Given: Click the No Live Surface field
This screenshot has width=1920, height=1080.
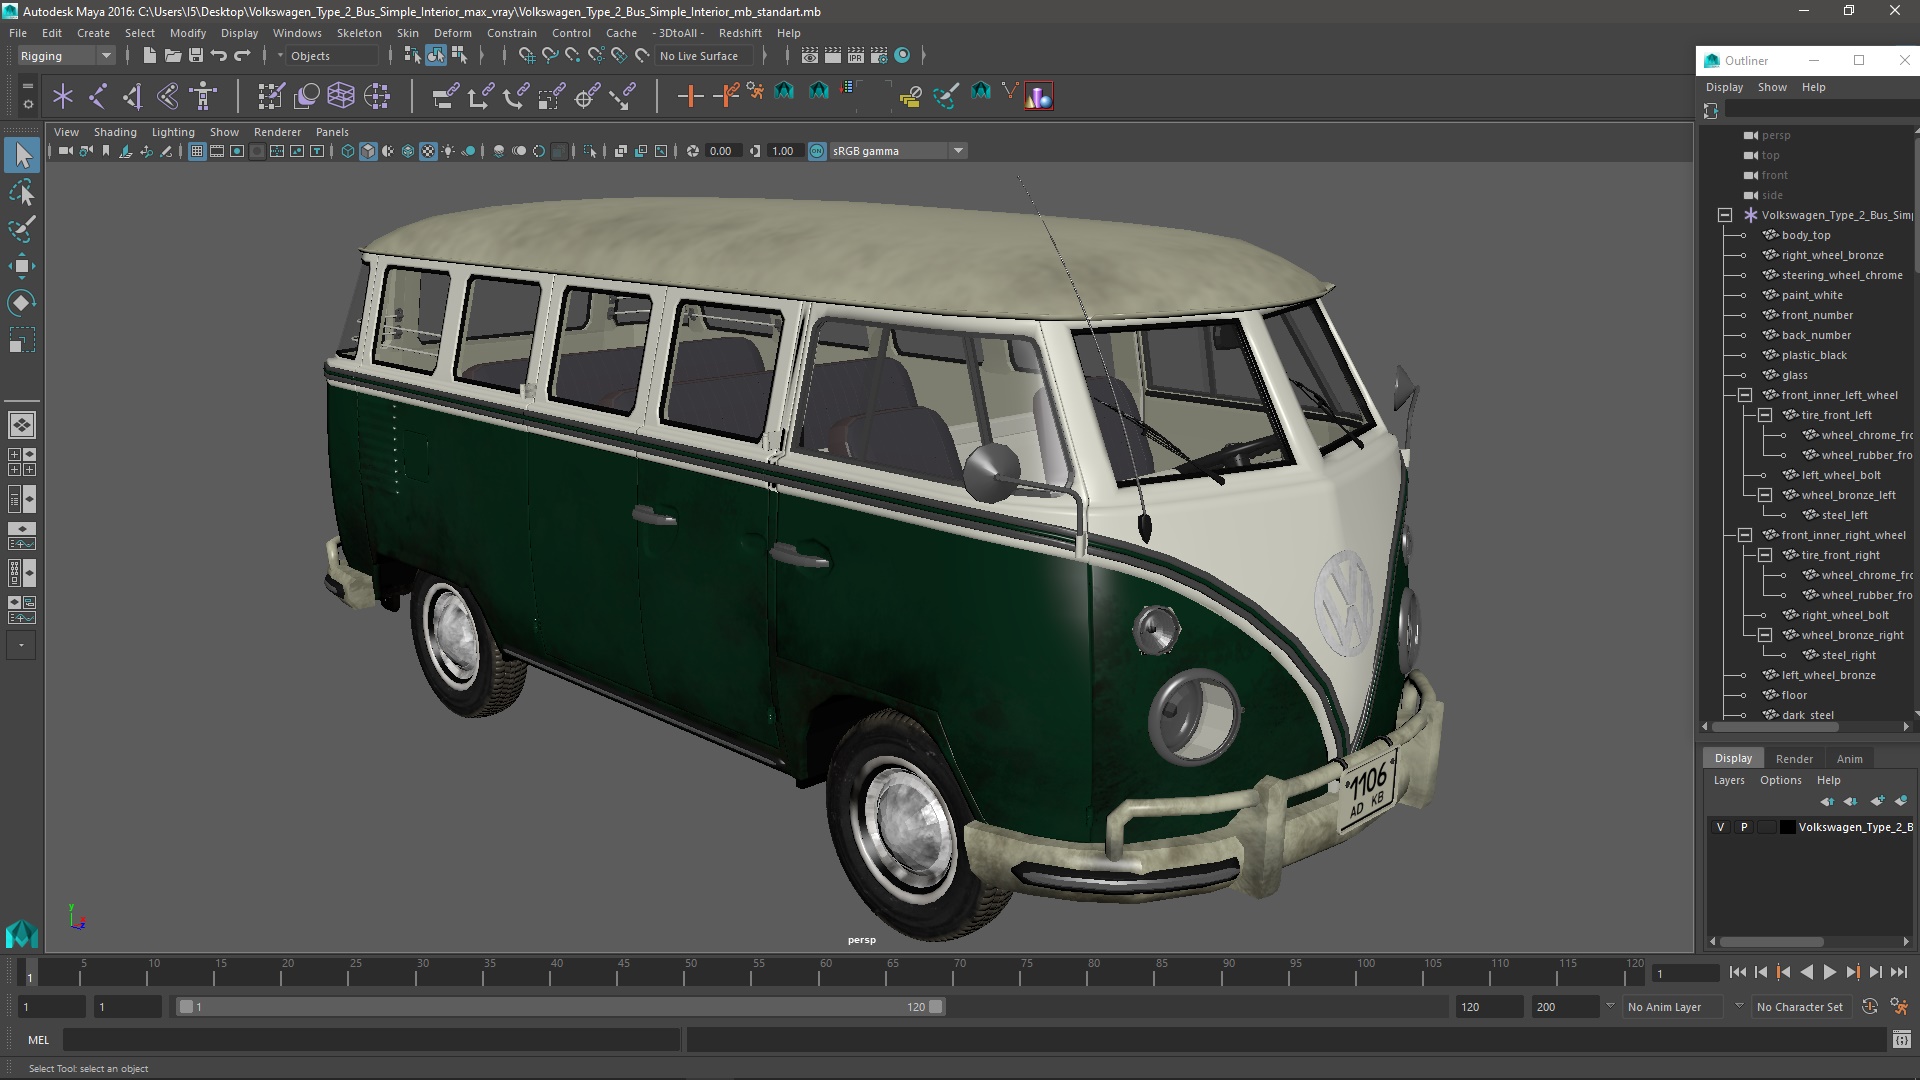Looking at the screenshot, I should [705, 56].
